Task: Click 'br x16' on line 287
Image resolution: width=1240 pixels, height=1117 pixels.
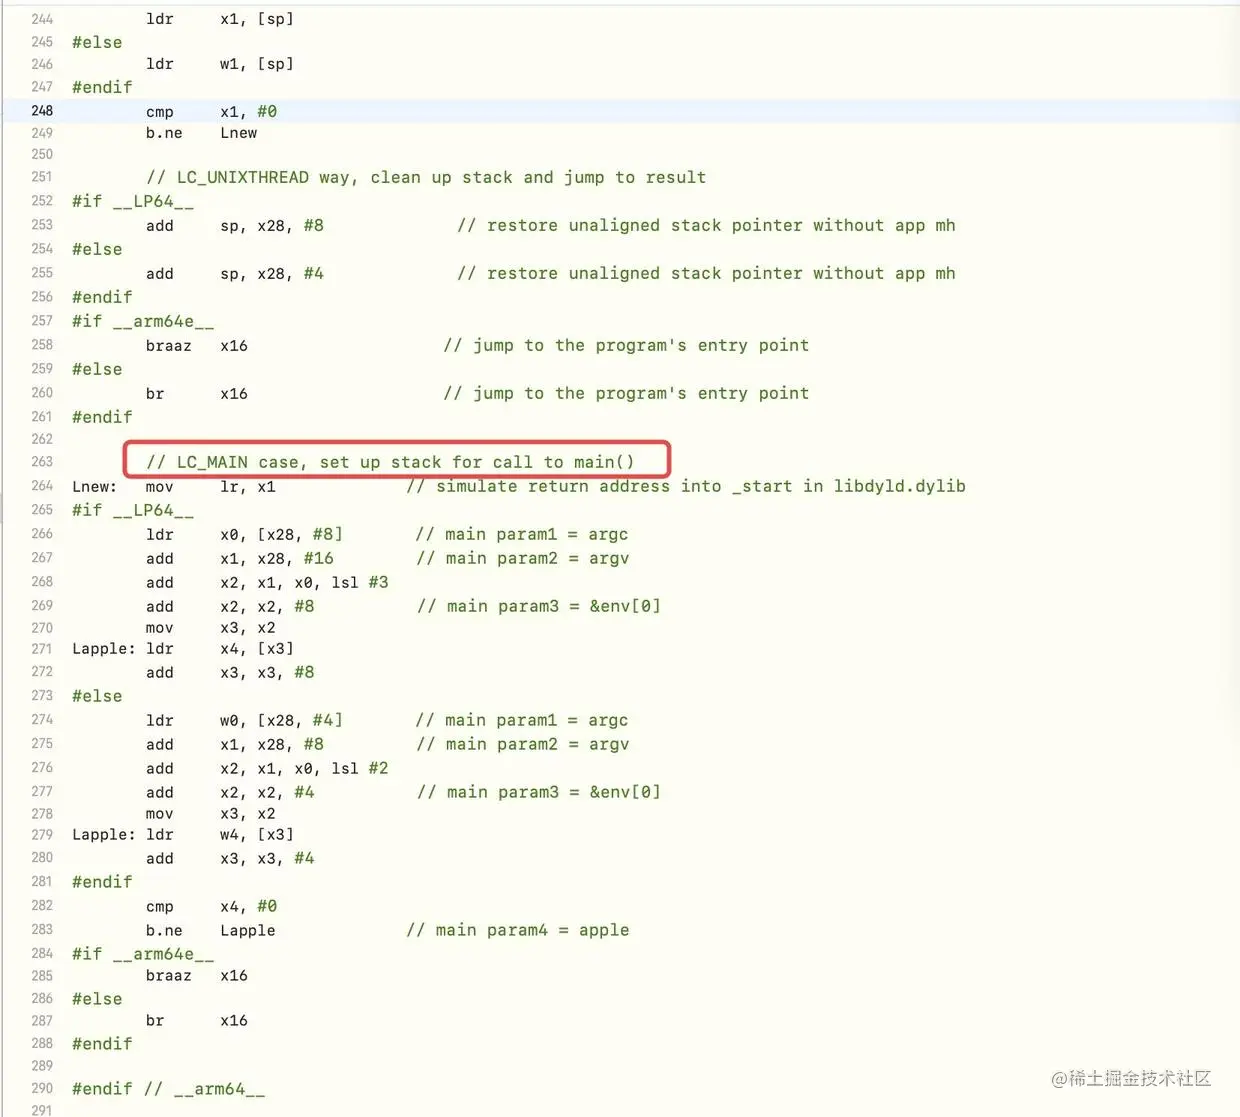Action: coord(197,1020)
